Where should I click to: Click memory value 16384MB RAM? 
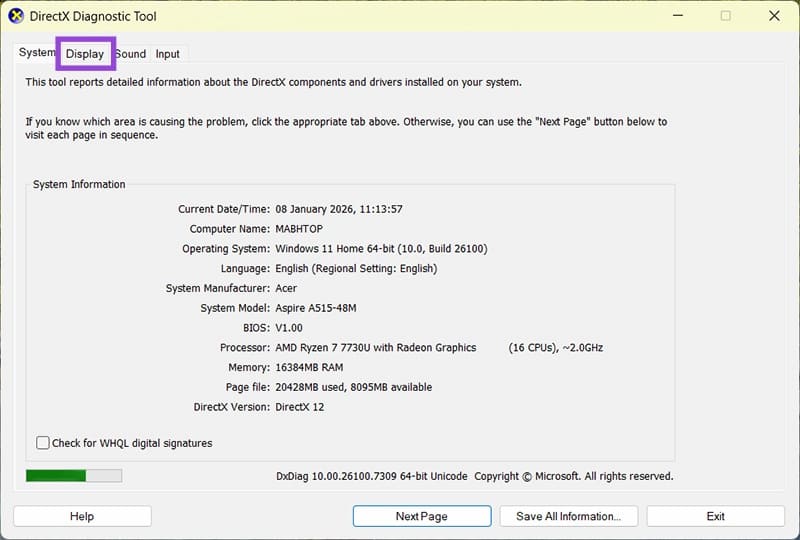click(x=309, y=367)
